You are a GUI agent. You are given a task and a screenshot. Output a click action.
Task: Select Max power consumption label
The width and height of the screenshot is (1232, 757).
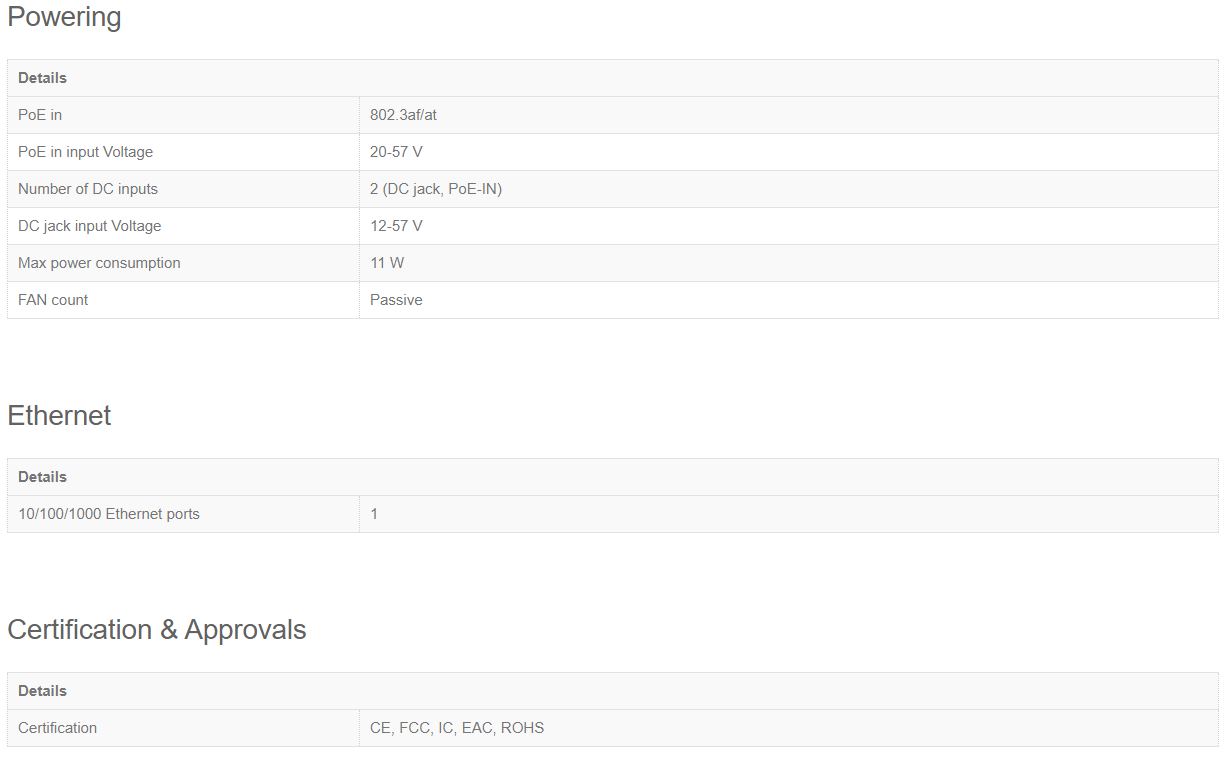pos(99,263)
